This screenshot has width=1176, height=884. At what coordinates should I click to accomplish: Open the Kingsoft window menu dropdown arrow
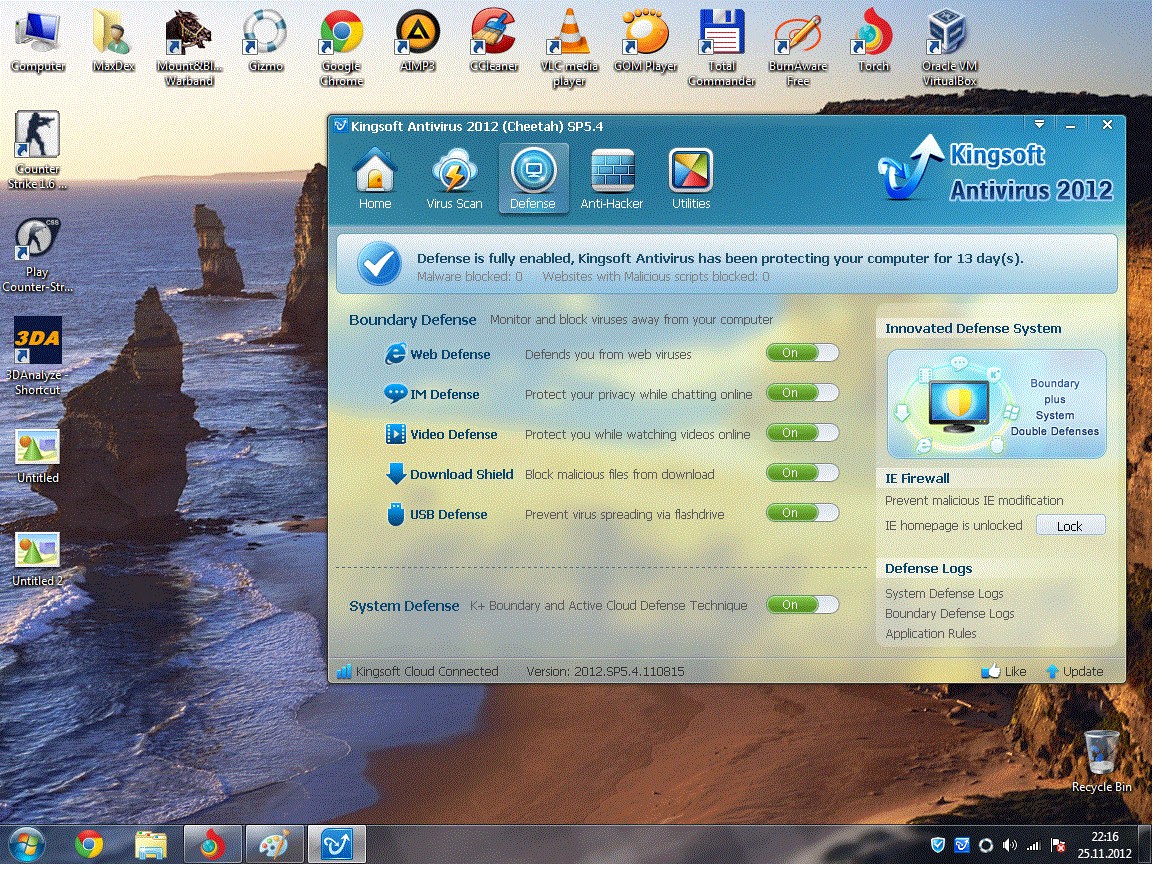(1039, 124)
